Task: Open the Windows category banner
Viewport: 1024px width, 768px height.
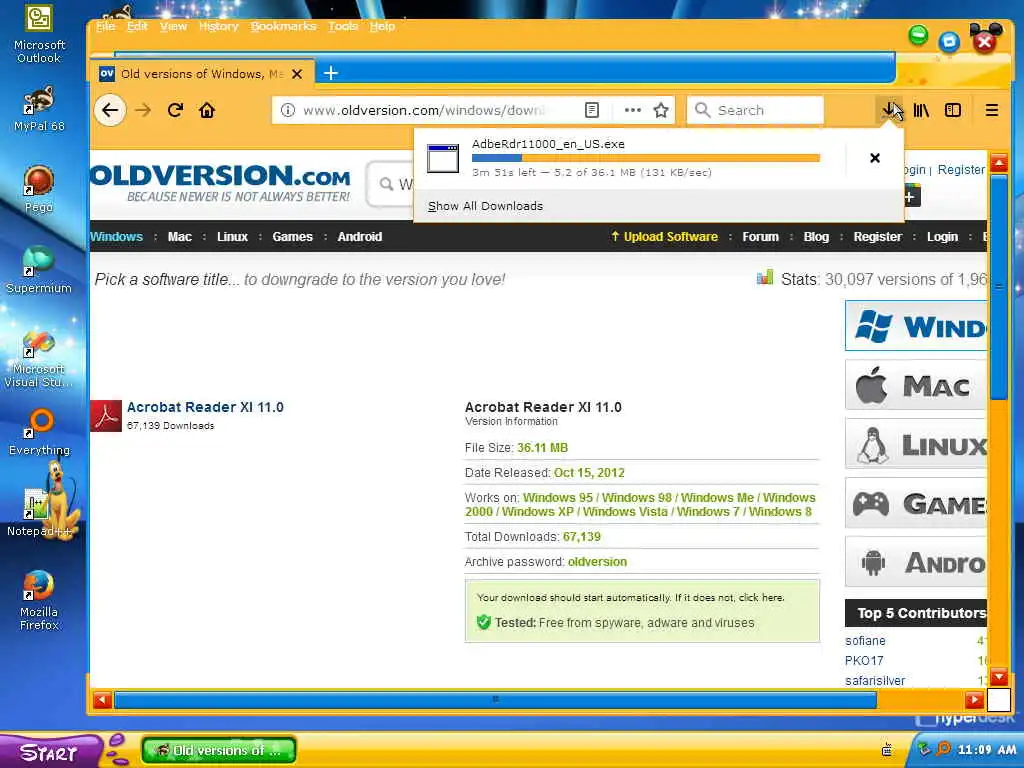Action: [916, 326]
